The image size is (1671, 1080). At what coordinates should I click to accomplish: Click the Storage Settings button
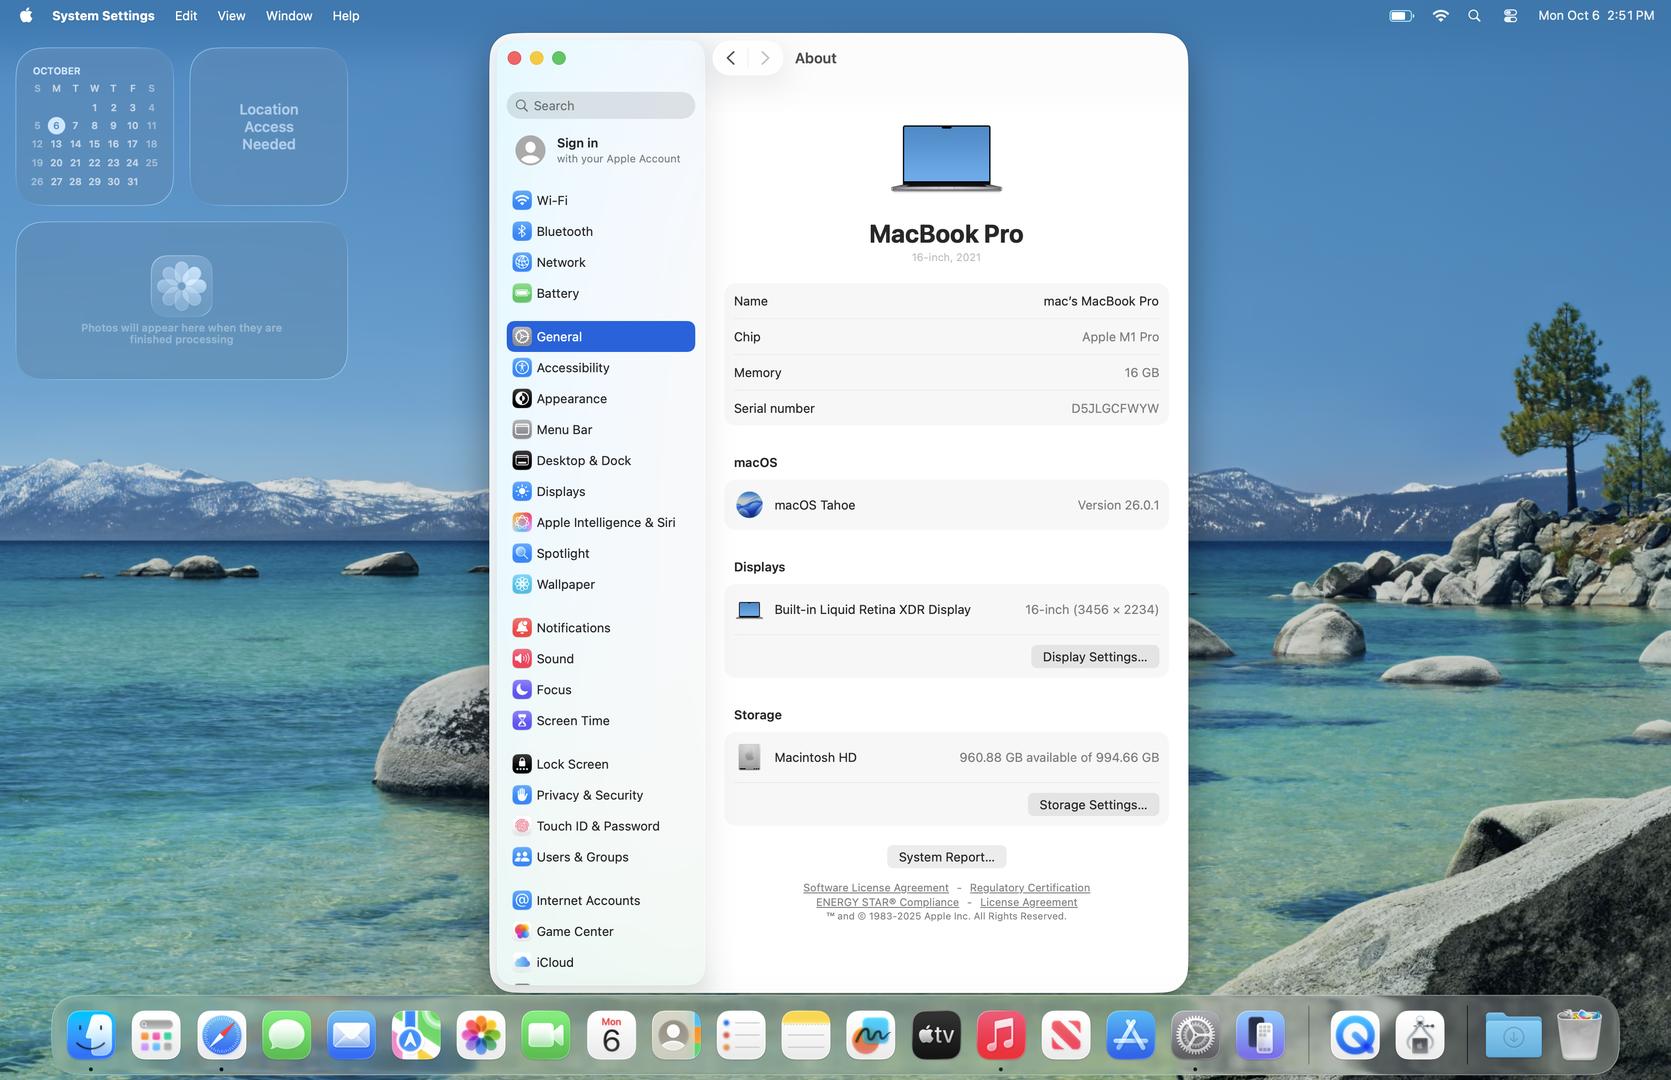(x=1092, y=805)
